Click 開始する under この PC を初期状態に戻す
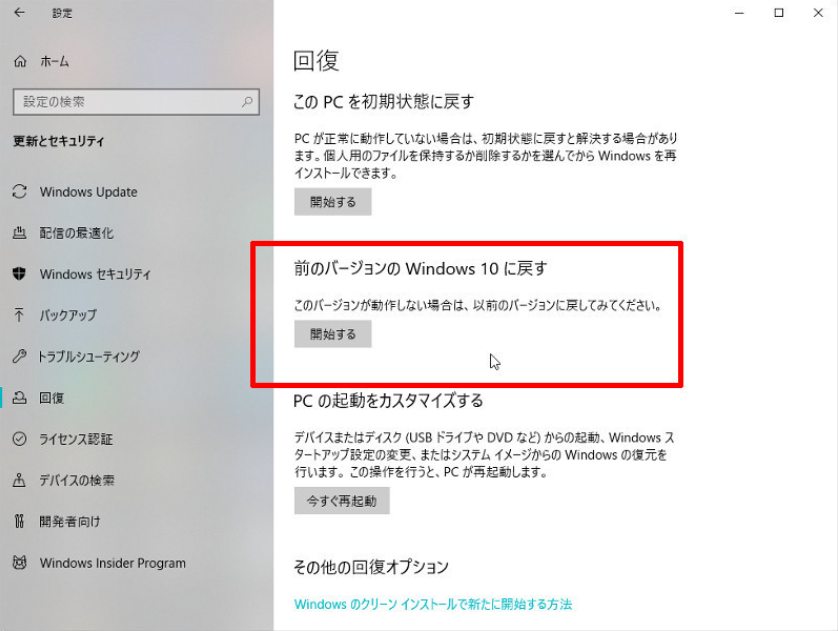 tap(332, 201)
